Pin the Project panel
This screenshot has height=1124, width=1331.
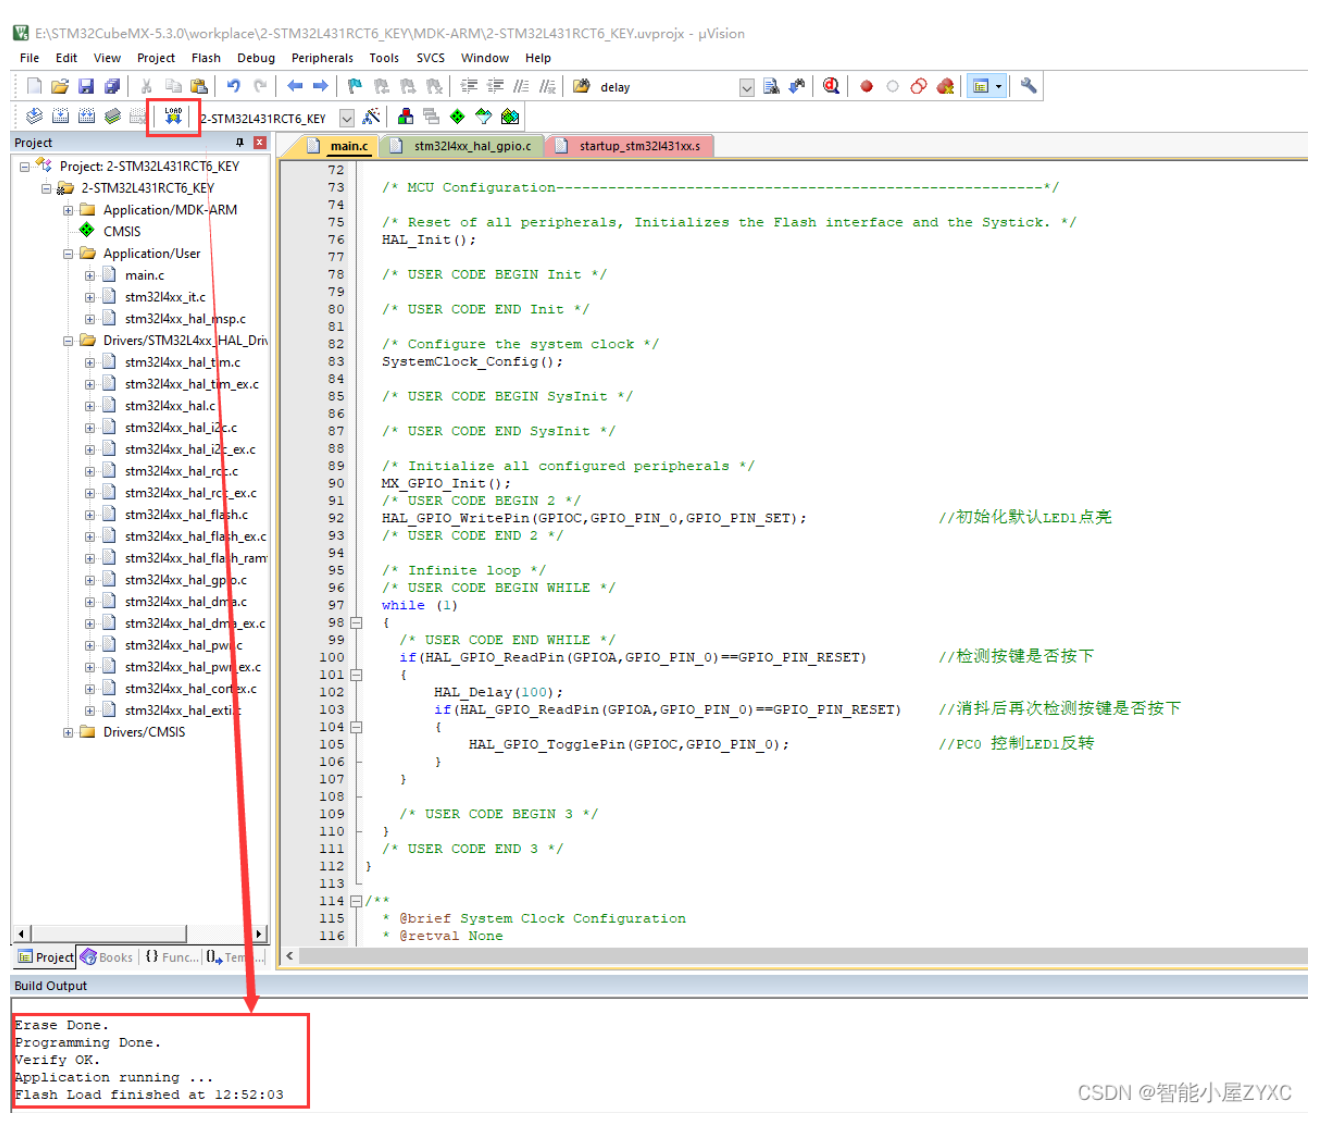coord(240,143)
